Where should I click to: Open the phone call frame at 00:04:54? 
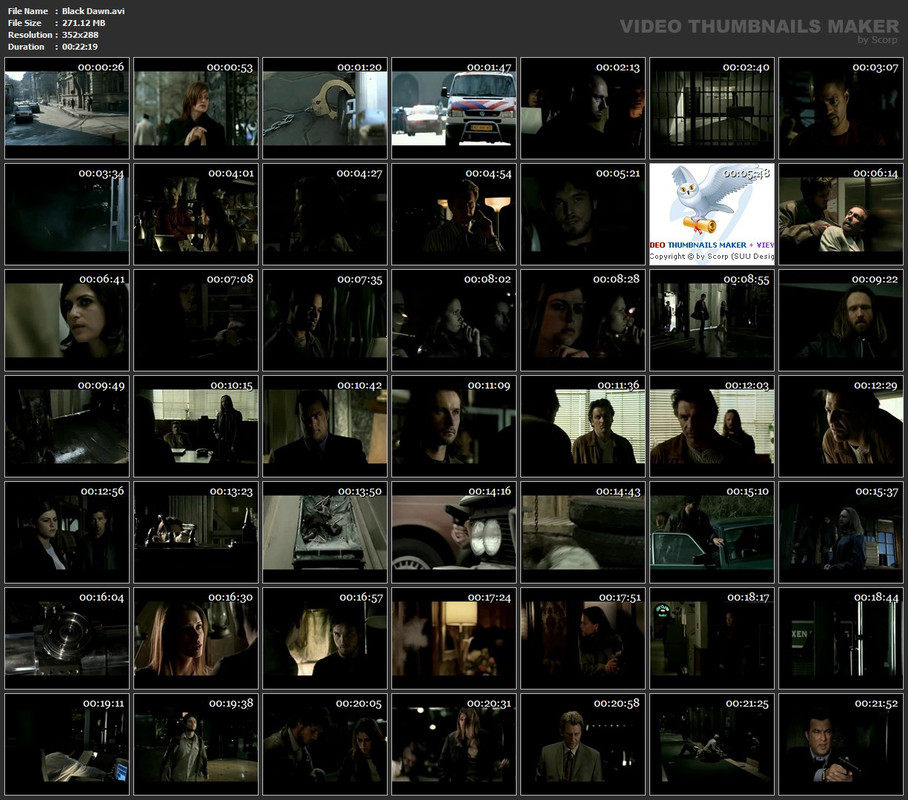click(x=454, y=214)
